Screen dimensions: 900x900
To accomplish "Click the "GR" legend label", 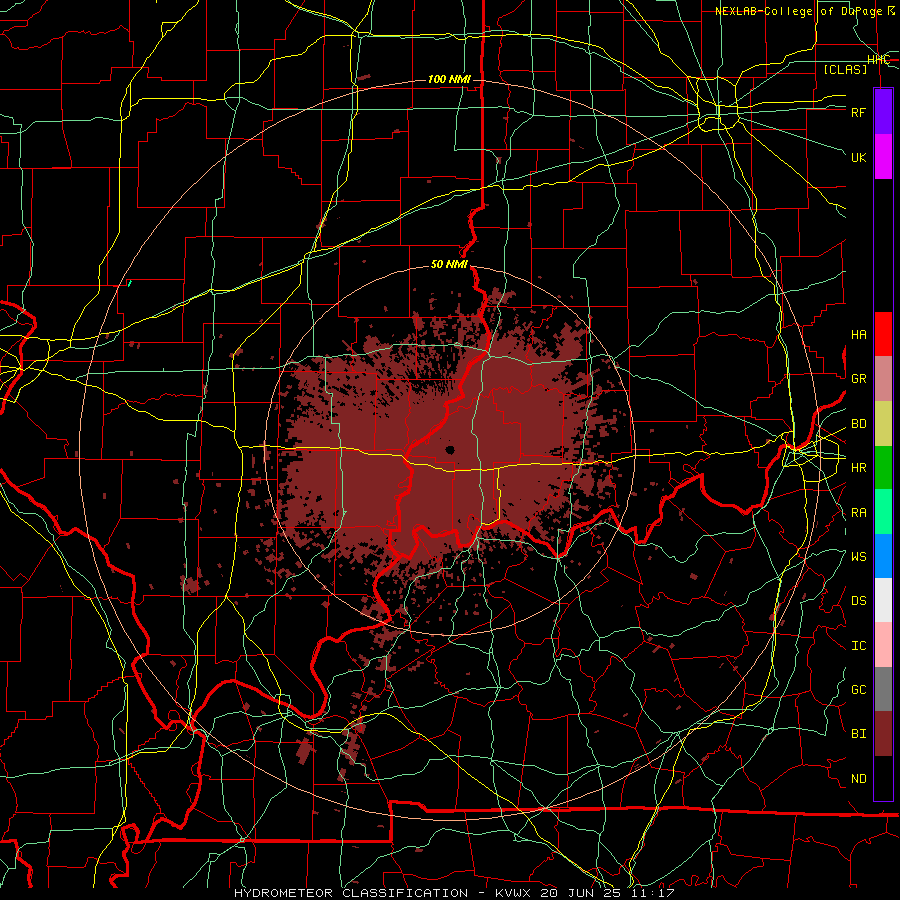I will coord(858,379).
